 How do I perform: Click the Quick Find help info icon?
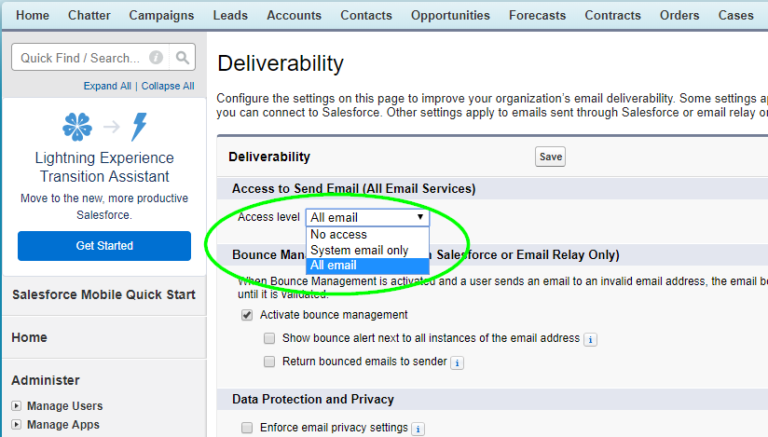point(156,58)
